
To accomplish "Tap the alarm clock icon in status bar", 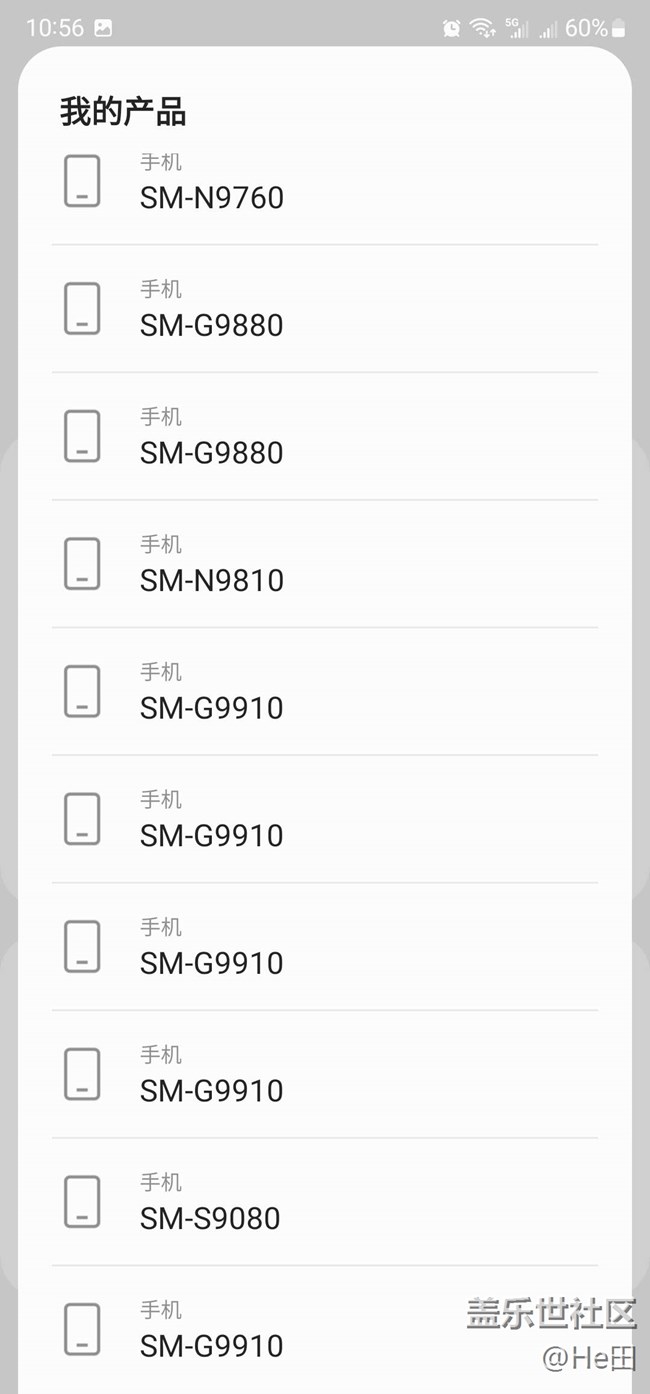I will point(452,28).
